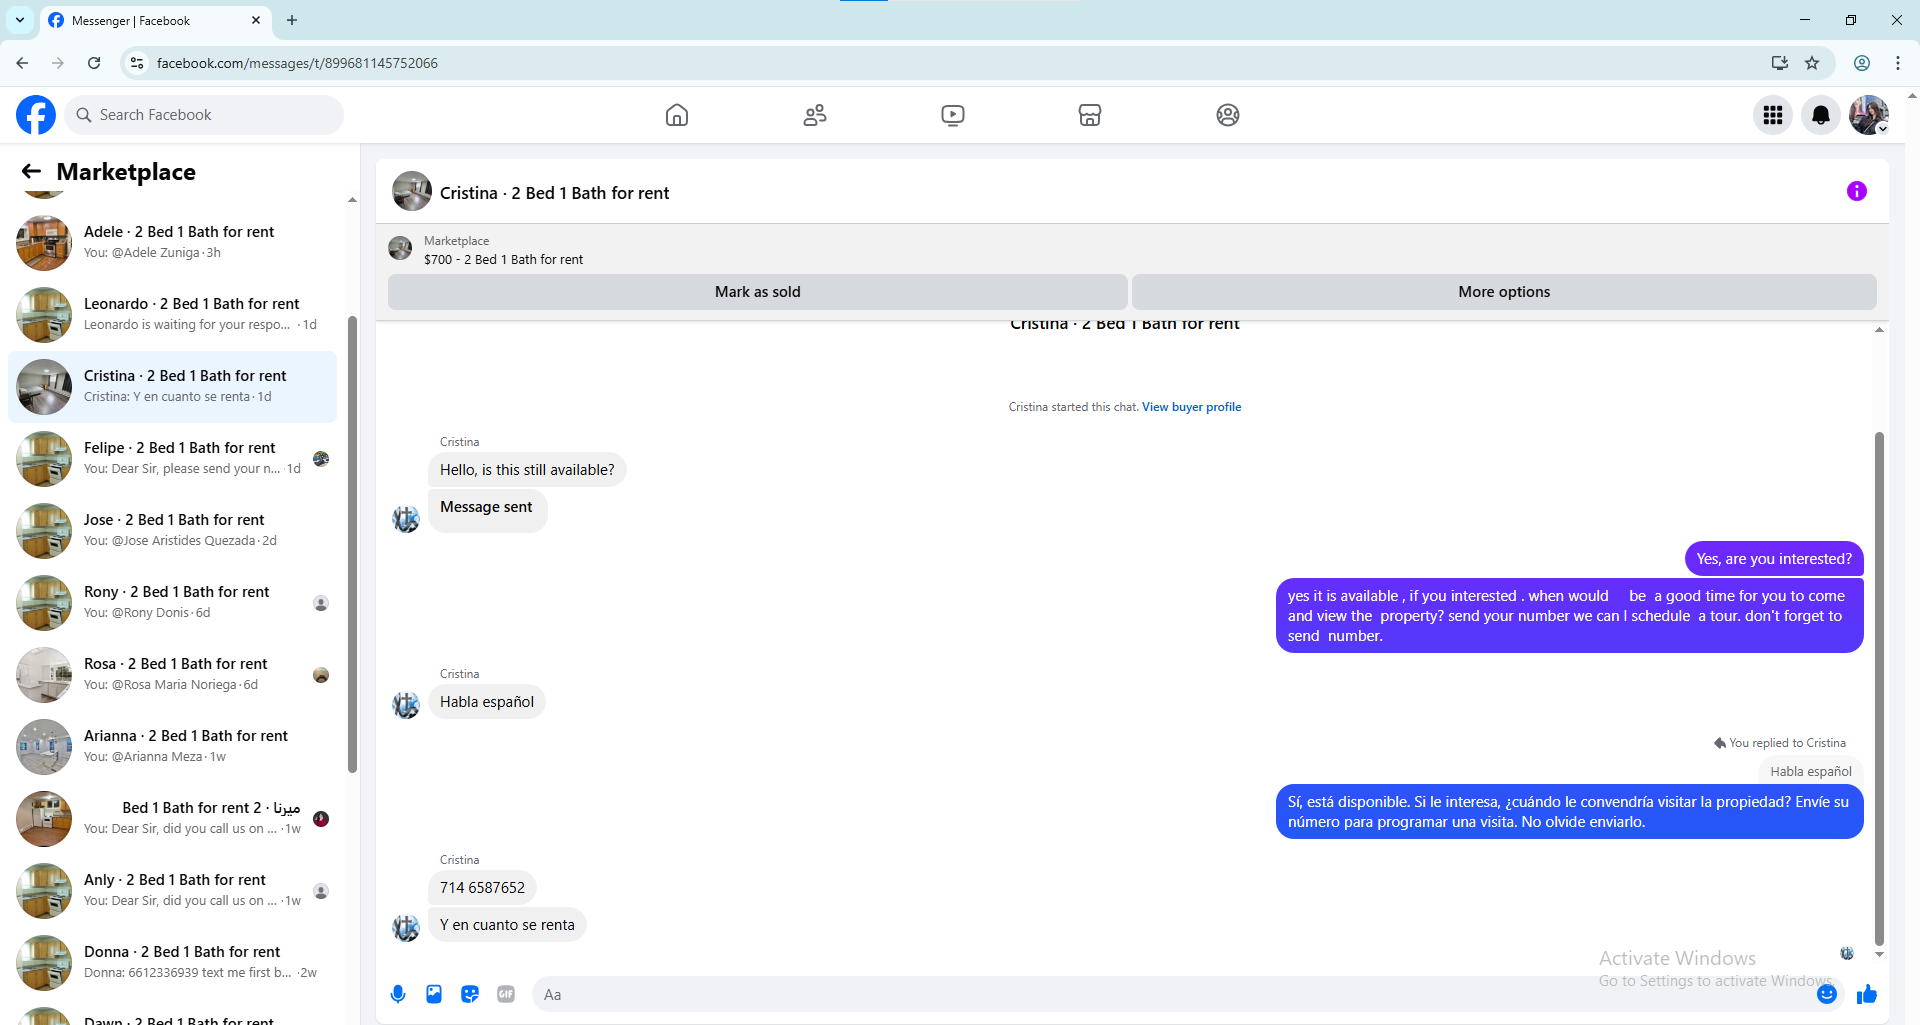Open the Friends icon in top navigation
1920x1025 pixels.
(815, 115)
